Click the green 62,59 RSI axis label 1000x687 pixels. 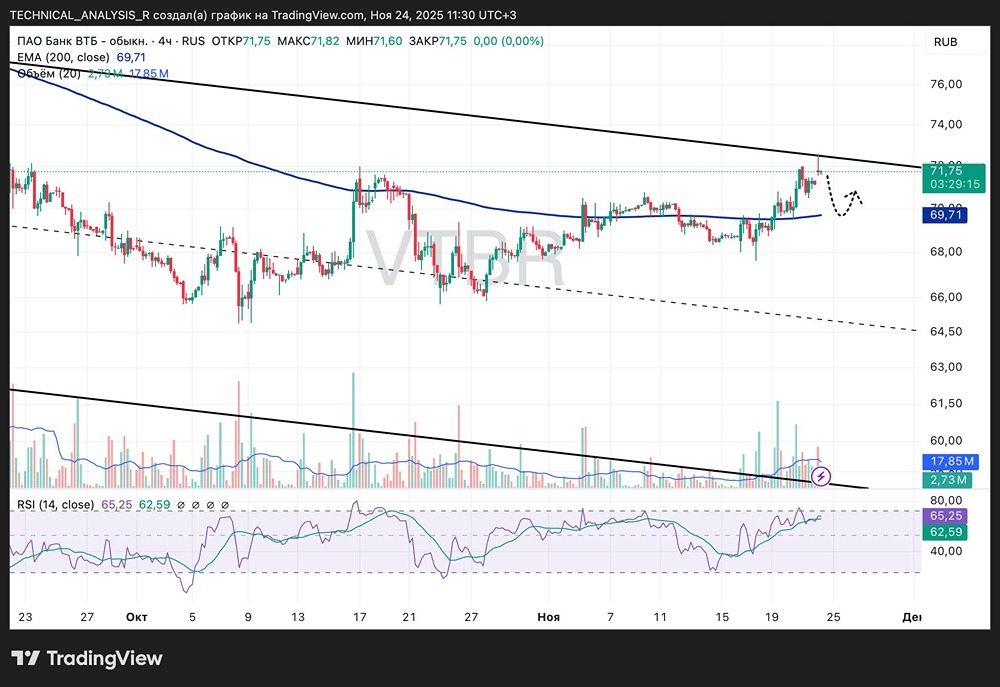(945, 532)
